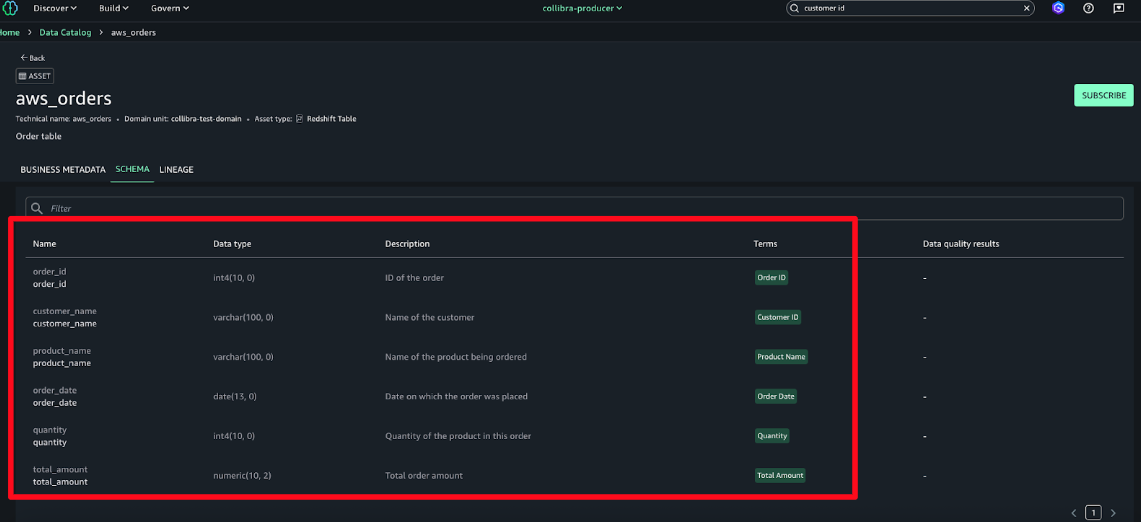Screen dimensions: 1141x522
Task: Click the Filter field magnifier icon
Action: click(37, 208)
